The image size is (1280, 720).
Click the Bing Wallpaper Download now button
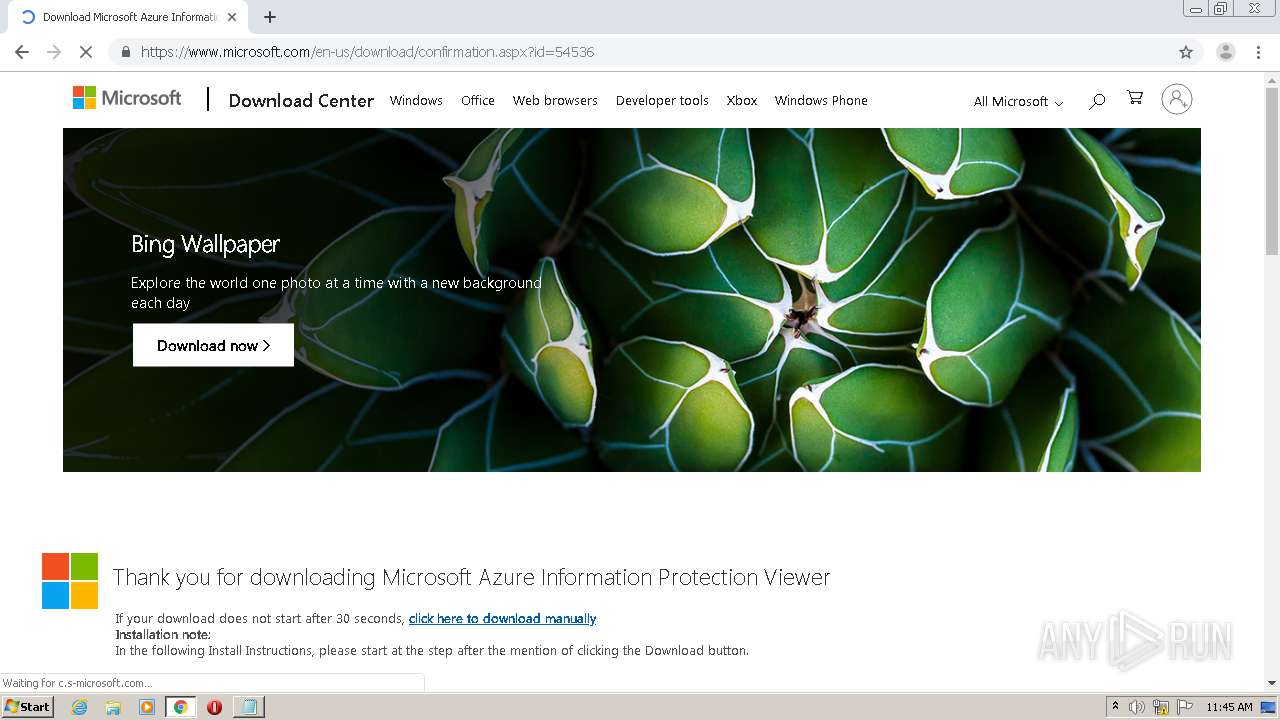pyautogui.click(x=213, y=345)
